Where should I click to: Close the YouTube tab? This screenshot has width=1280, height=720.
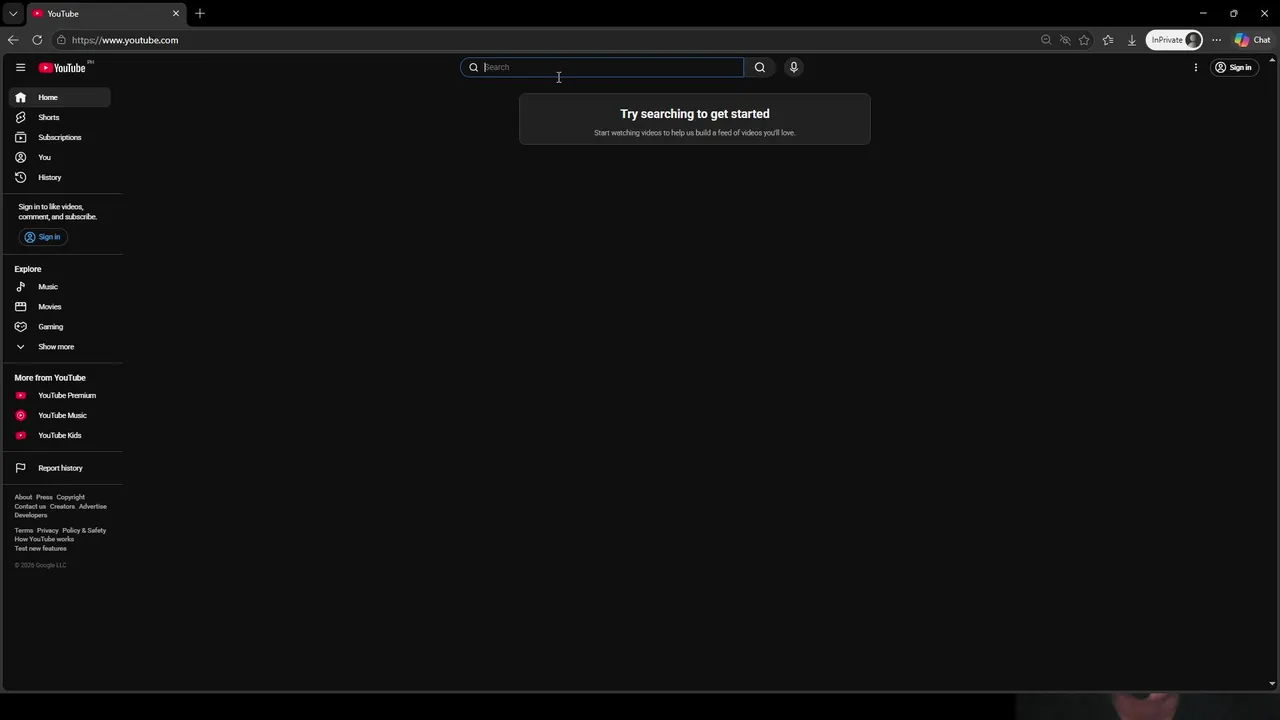point(176,13)
